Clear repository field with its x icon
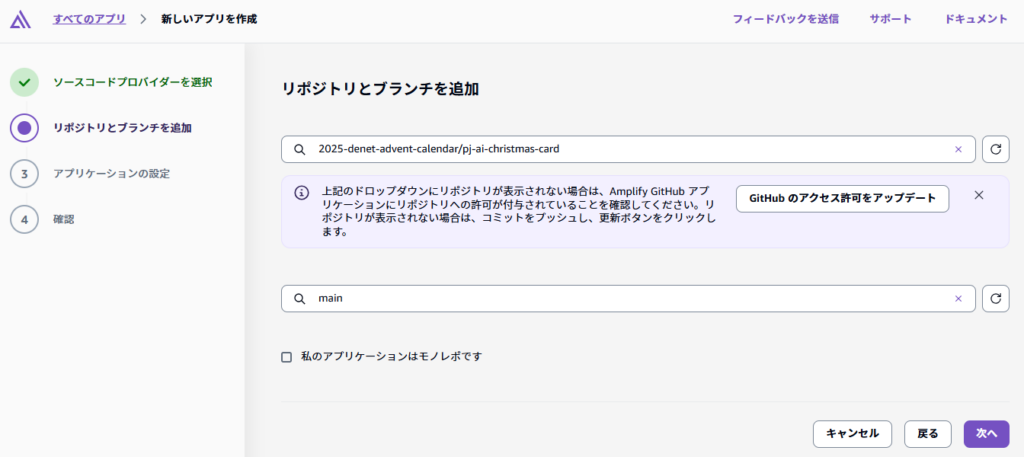 pos(958,149)
